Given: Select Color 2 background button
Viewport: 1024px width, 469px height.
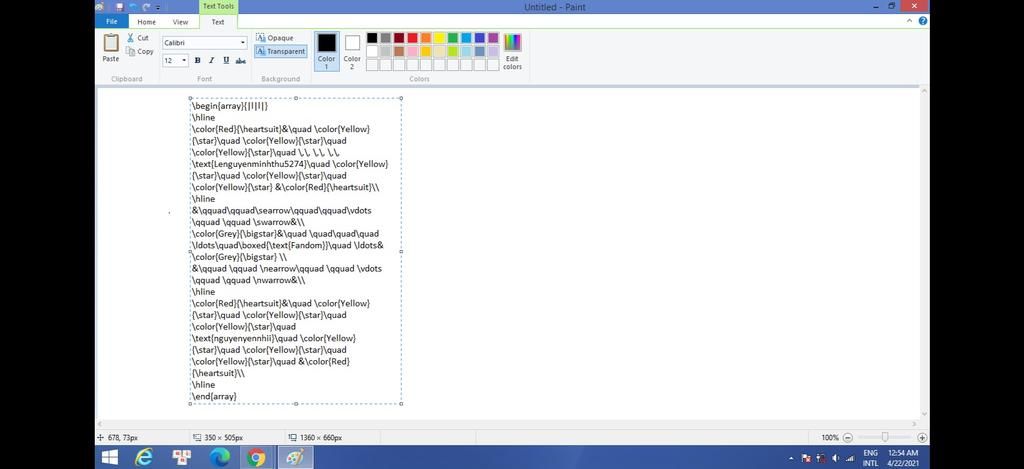Looking at the screenshot, I should coord(352,51).
